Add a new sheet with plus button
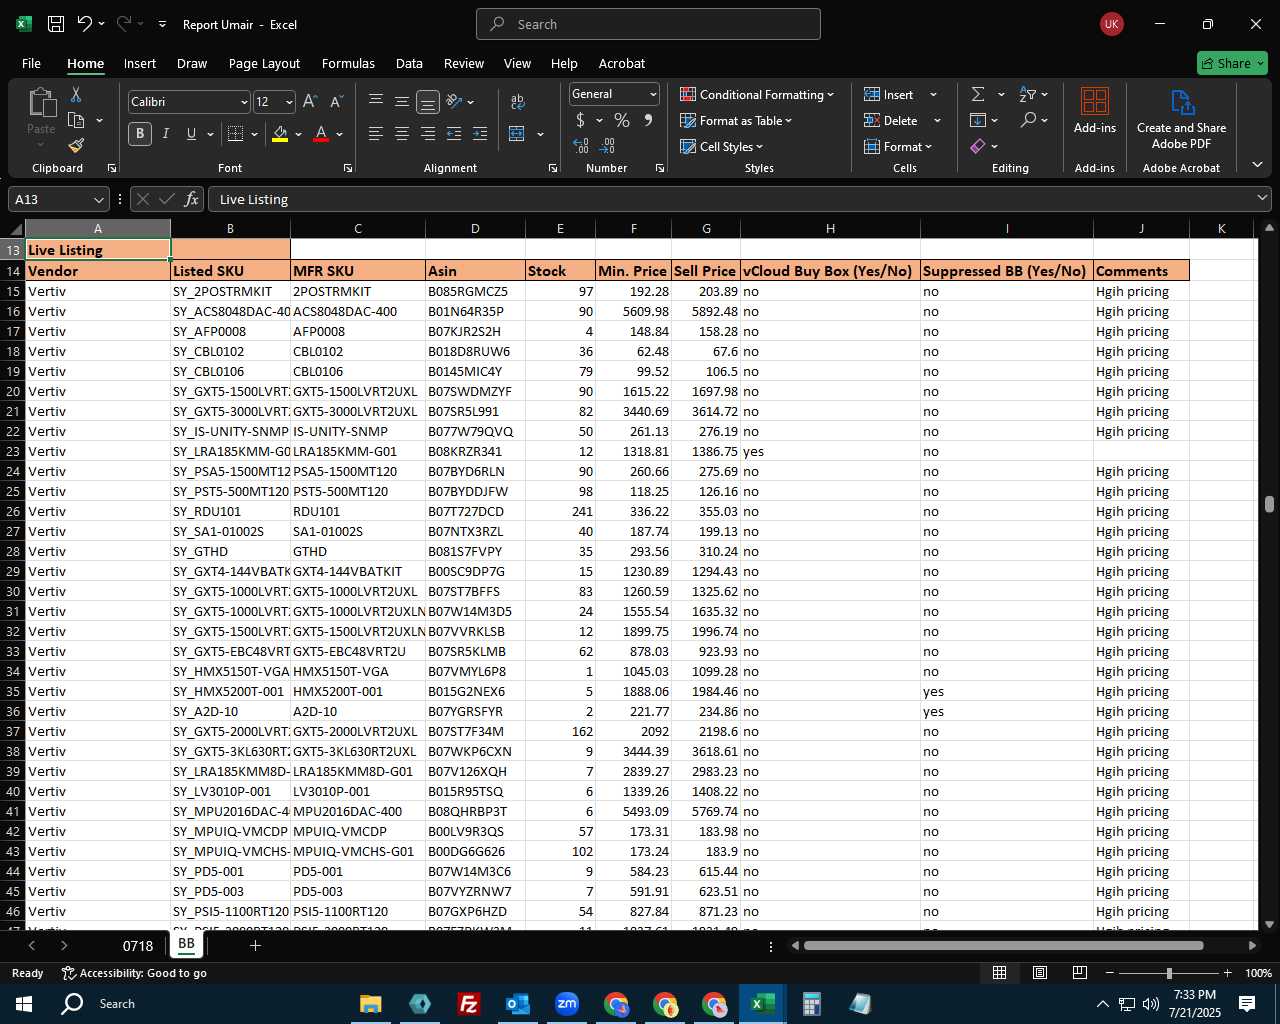 pyautogui.click(x=255, y=945)
